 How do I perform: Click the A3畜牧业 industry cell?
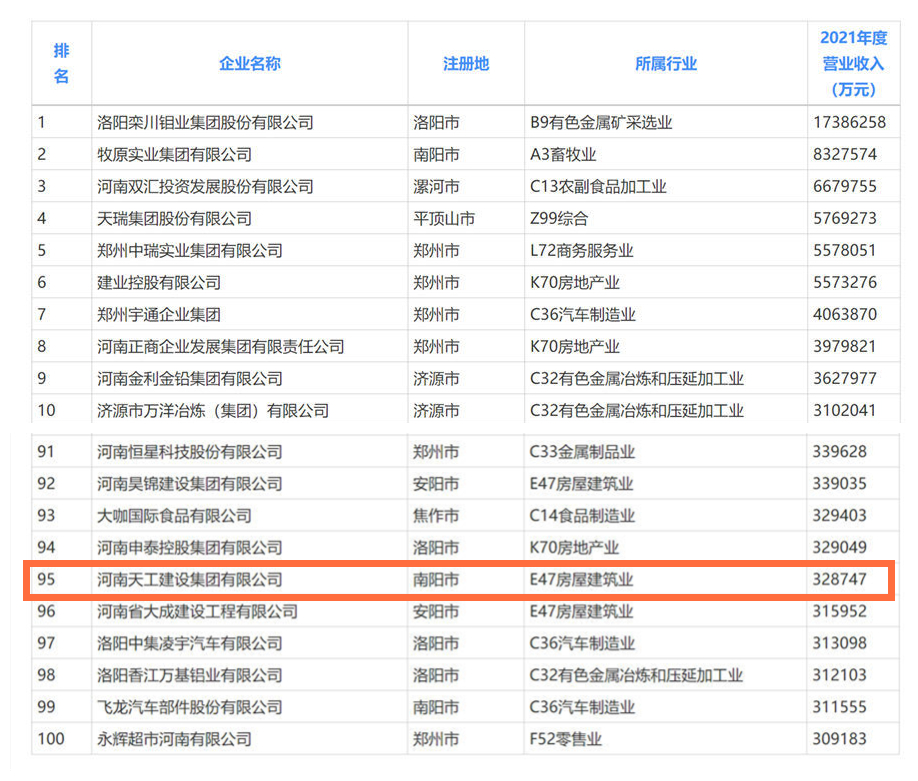pos(563,154)
